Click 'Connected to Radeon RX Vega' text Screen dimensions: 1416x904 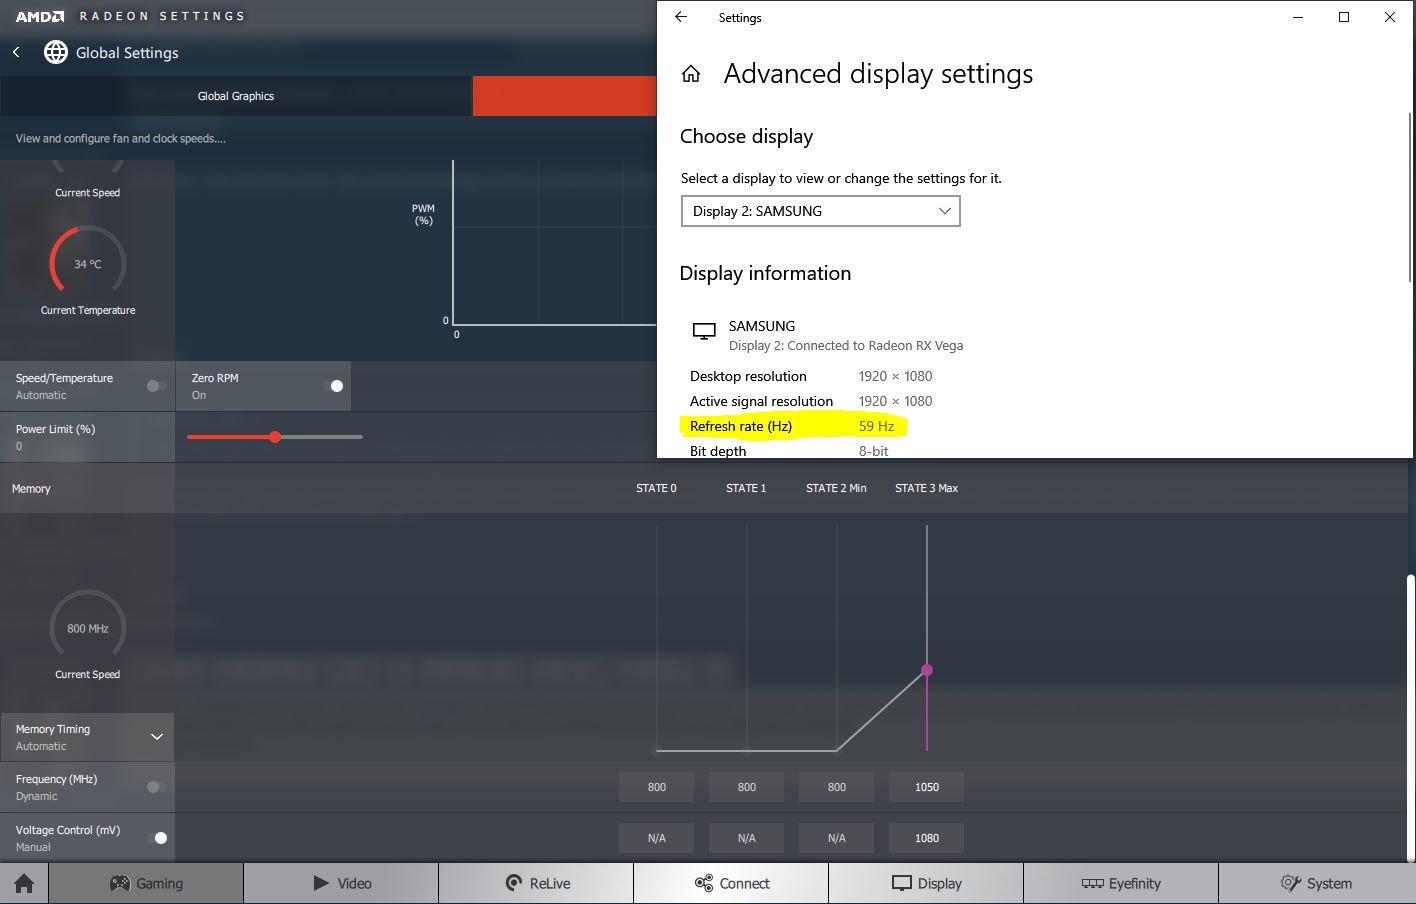coord(875,345)
